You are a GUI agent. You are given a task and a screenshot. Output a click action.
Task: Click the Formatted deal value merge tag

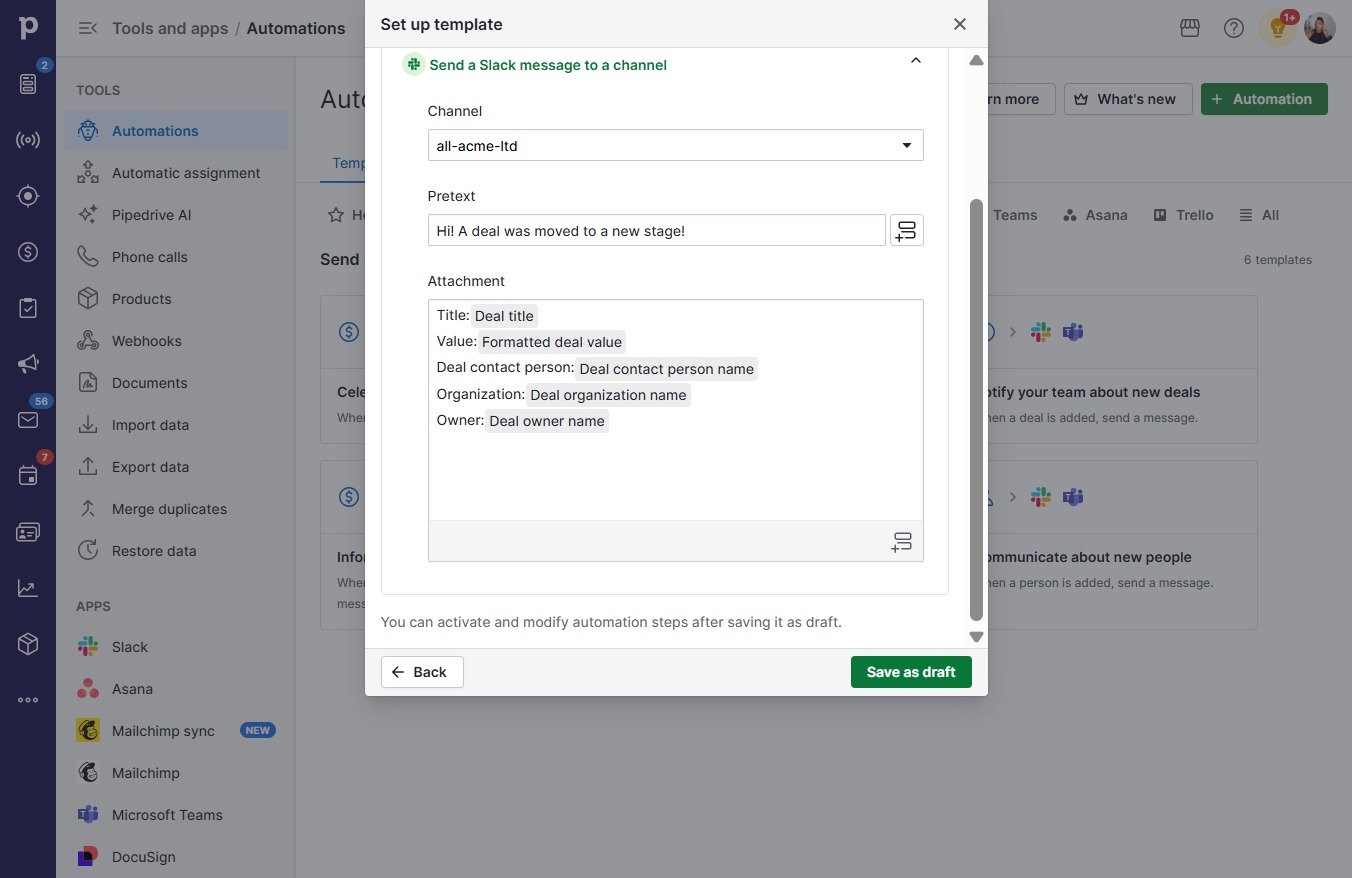click(x=552, y=342)
